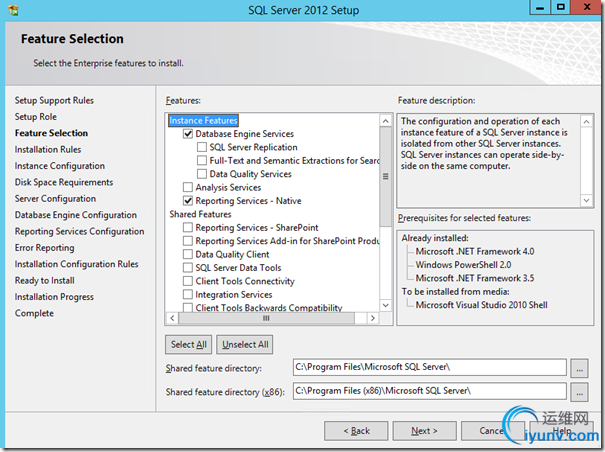Image resolution: width=605 pixels, height=452 pixels.
Task: Select the Ready to Install step
Action: [45, 281]
